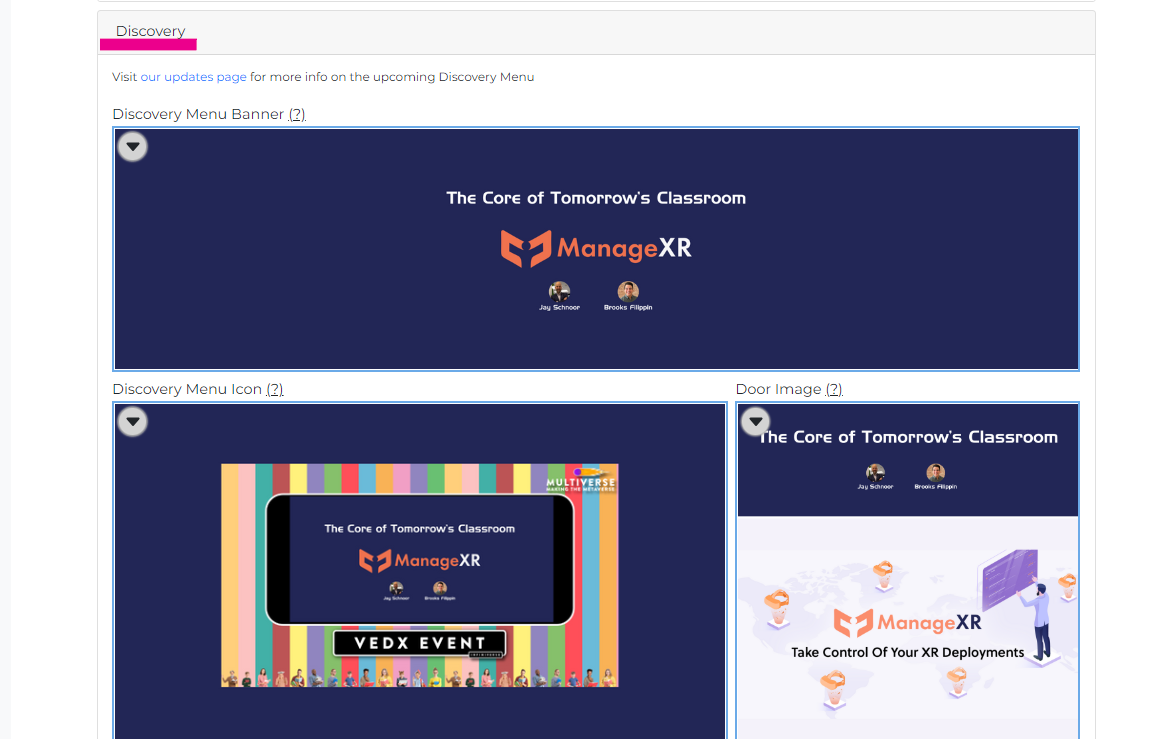This screenshot has height=739, width=1156.
Task: Select the Discovery tab header
Action: (x=150, y=31)
